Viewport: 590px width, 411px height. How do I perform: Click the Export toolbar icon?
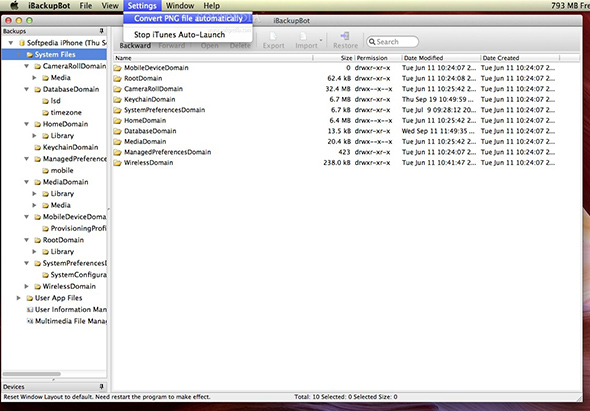click(x=273, y=36)
